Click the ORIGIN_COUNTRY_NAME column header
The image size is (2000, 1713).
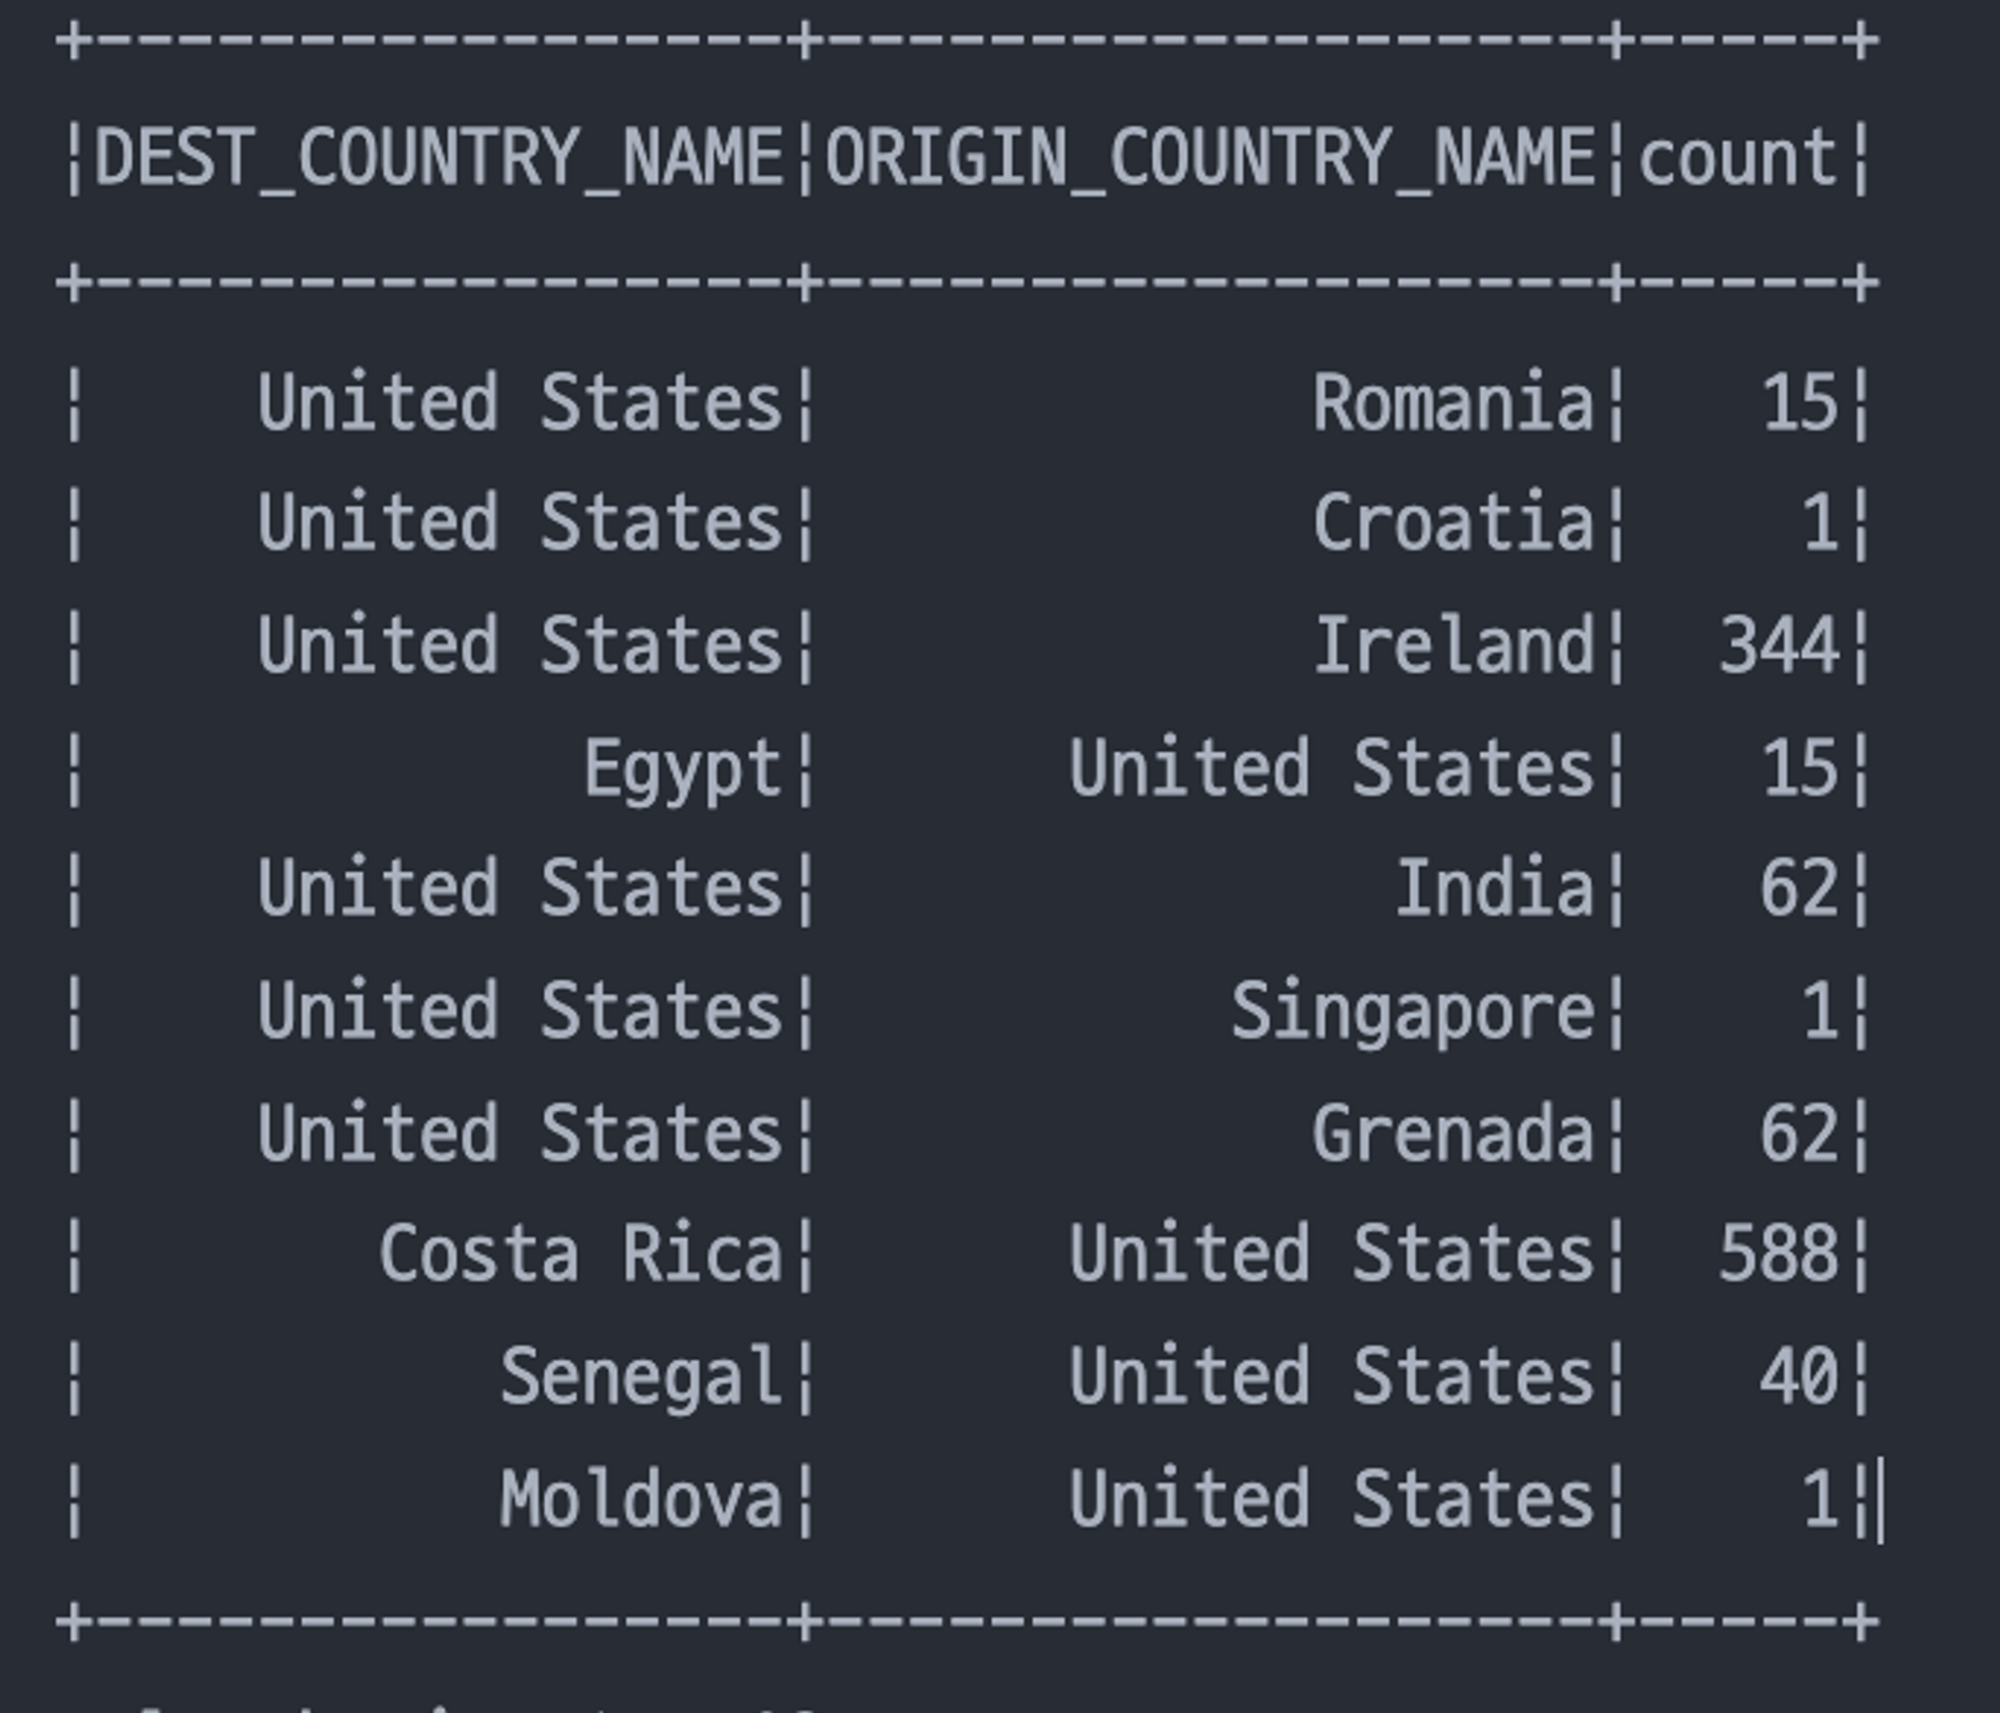coord(1209,158)
